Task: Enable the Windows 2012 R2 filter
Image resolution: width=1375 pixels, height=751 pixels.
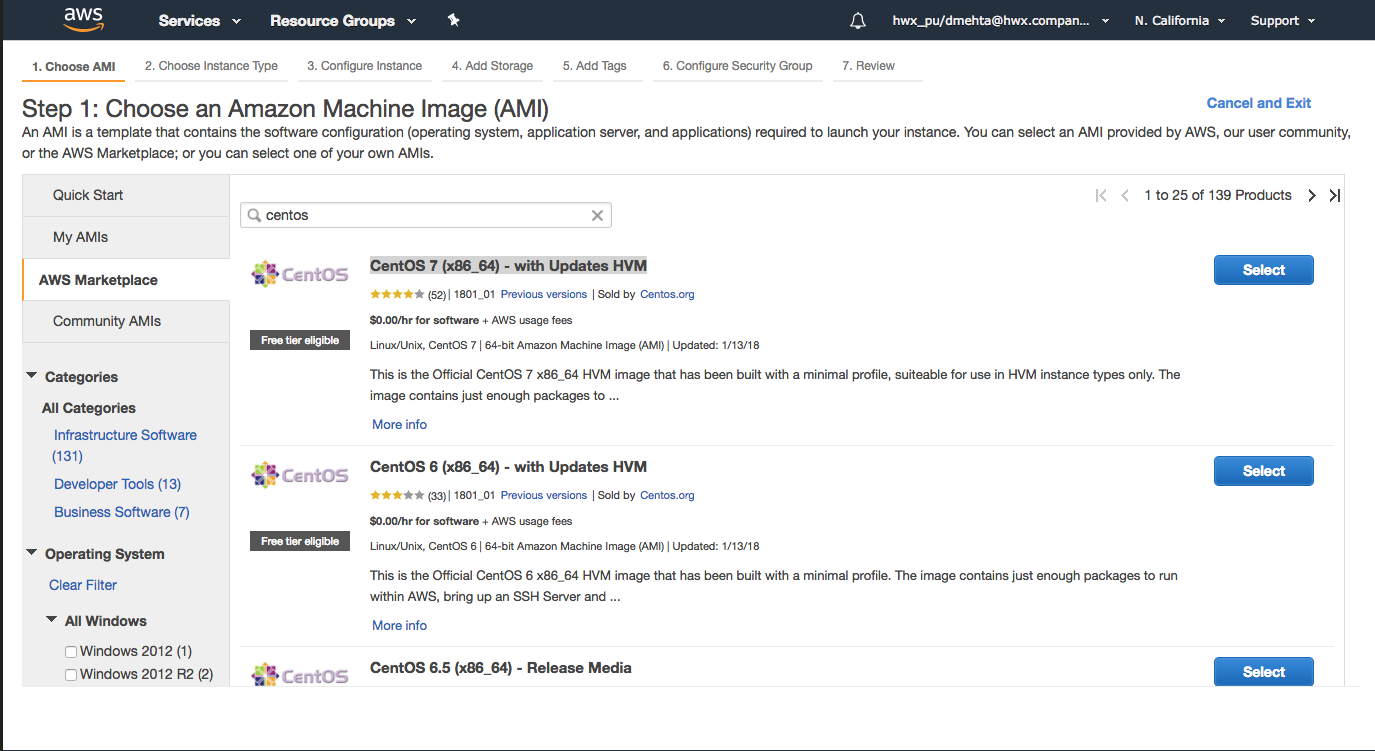Action: [70, 674]
